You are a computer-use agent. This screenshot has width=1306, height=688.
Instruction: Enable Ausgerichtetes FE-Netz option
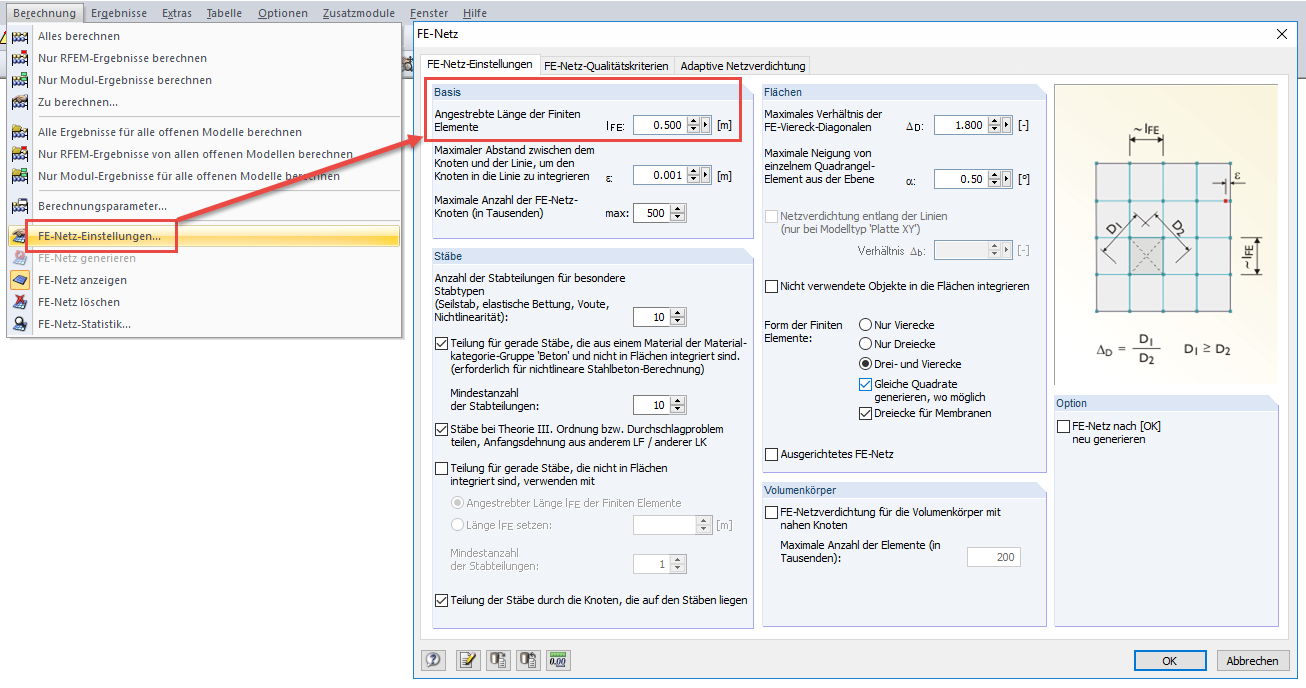[772, 453]
